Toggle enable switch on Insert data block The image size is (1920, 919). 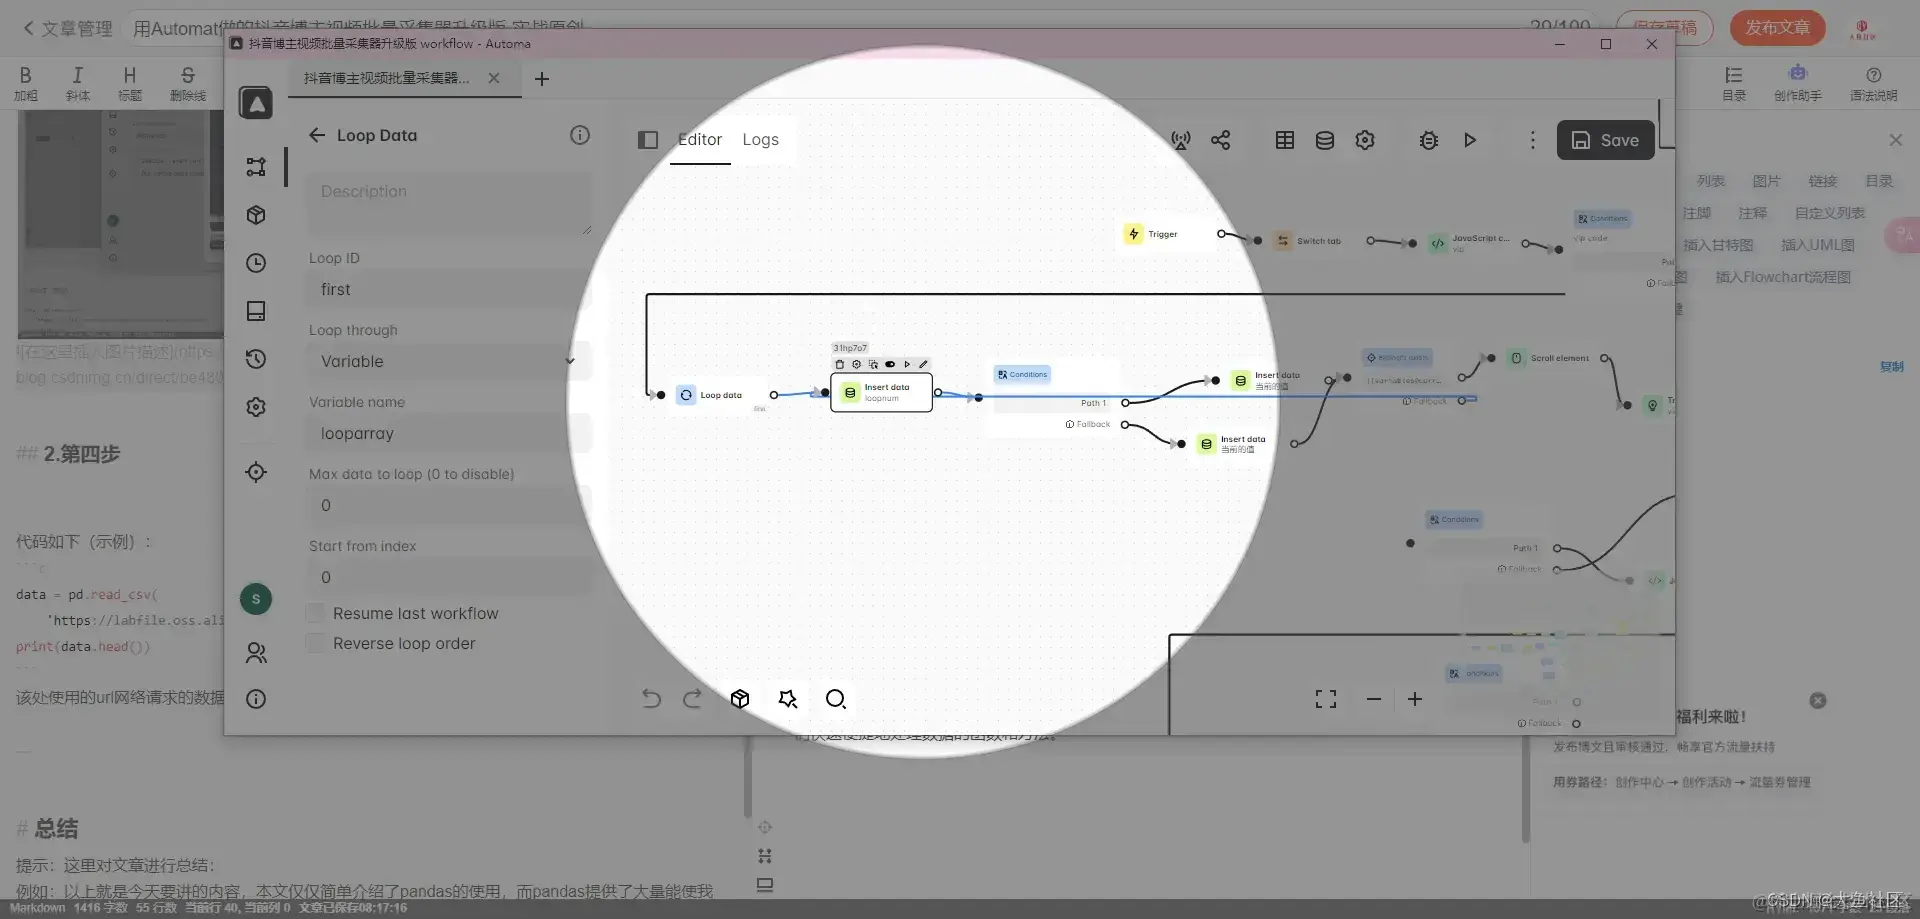click(890, 364)
